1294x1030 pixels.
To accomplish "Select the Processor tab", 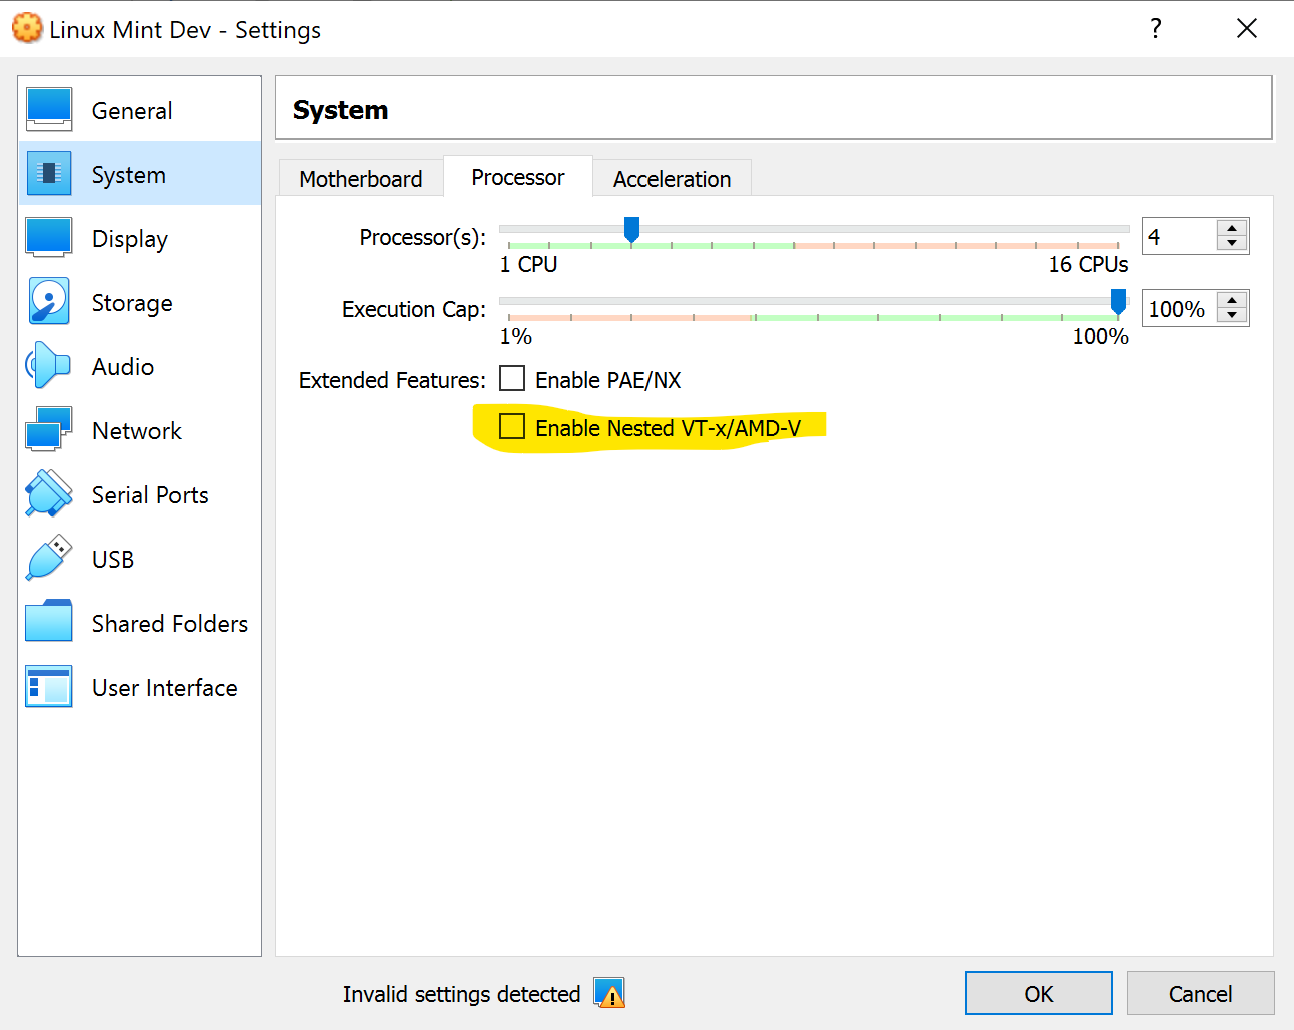I will click(518, 177).
